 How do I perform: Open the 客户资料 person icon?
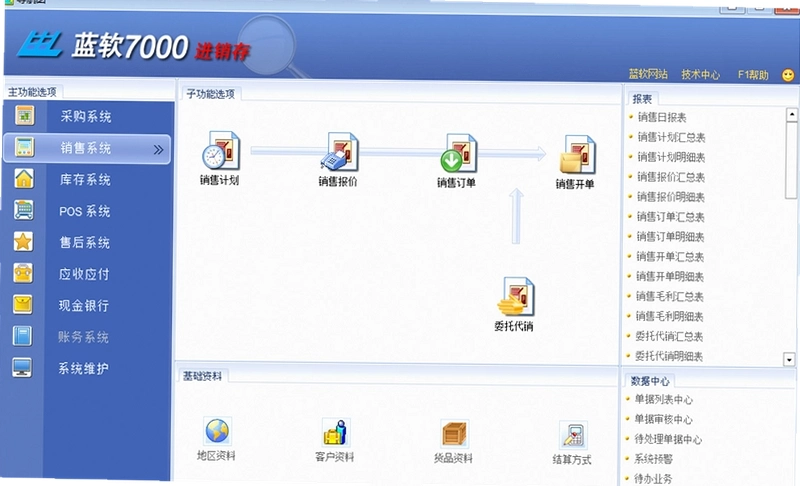tap(336, 432)
